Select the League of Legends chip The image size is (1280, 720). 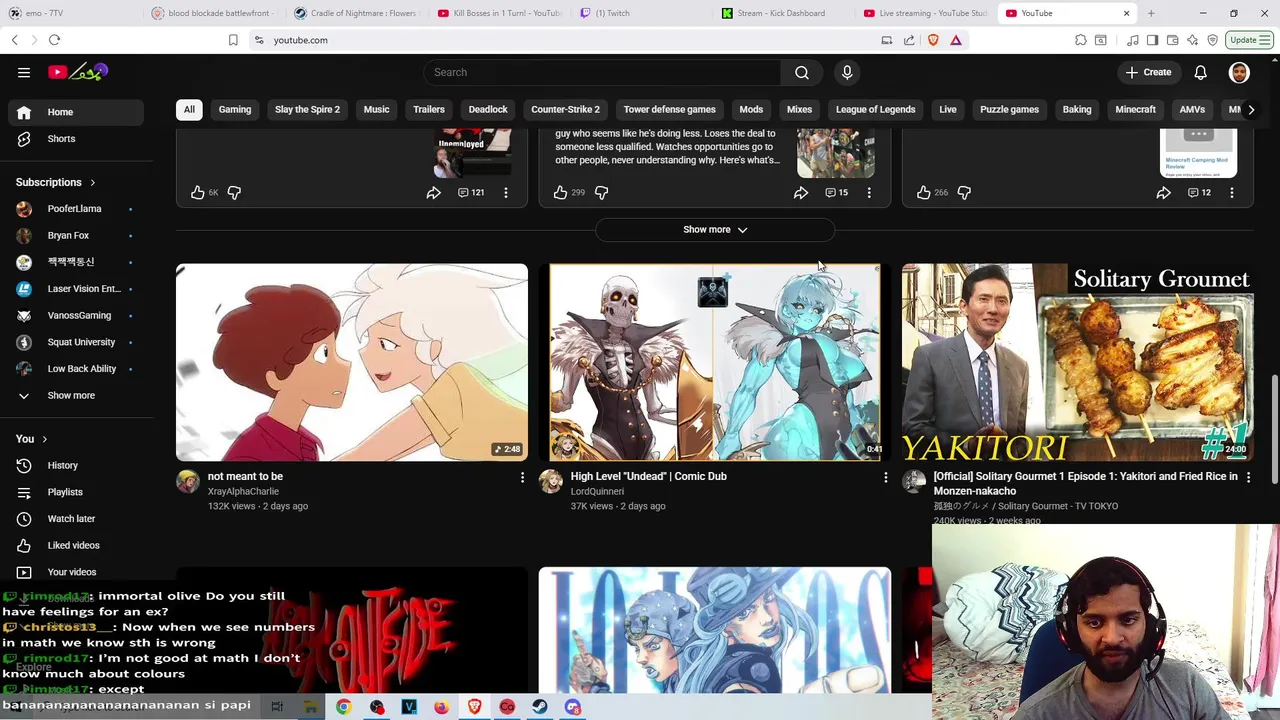pos(875,110)
